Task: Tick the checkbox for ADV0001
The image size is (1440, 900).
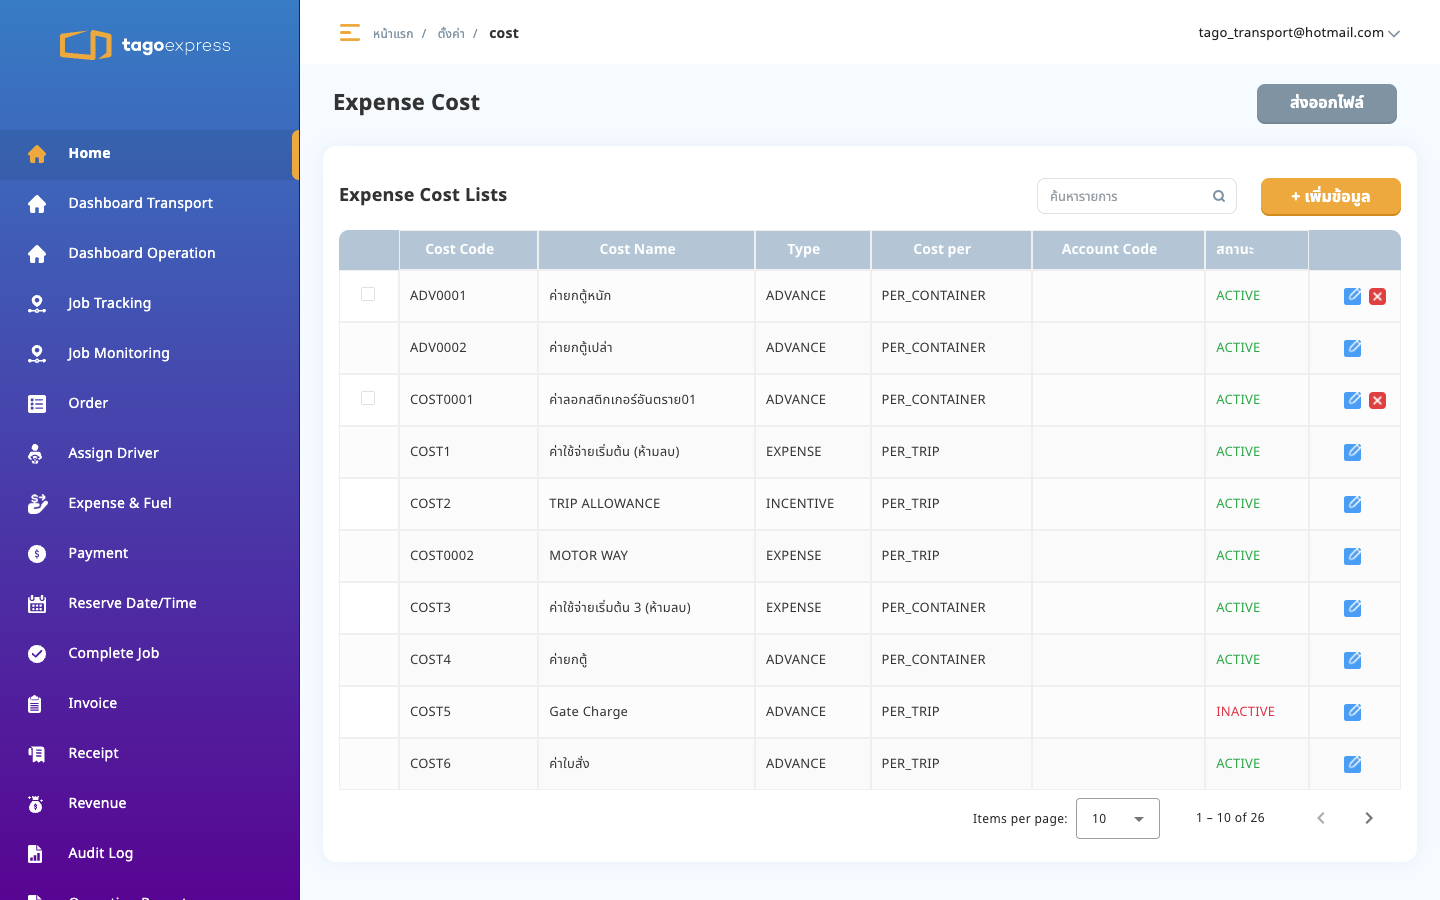Action: coord(368,294)
